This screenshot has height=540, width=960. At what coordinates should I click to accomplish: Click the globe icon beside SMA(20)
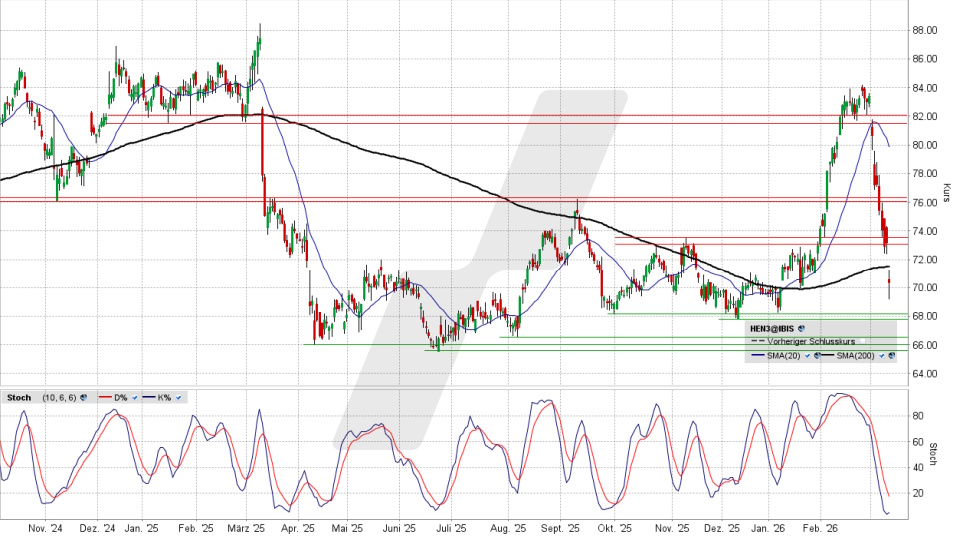click(x=817, y=355)
